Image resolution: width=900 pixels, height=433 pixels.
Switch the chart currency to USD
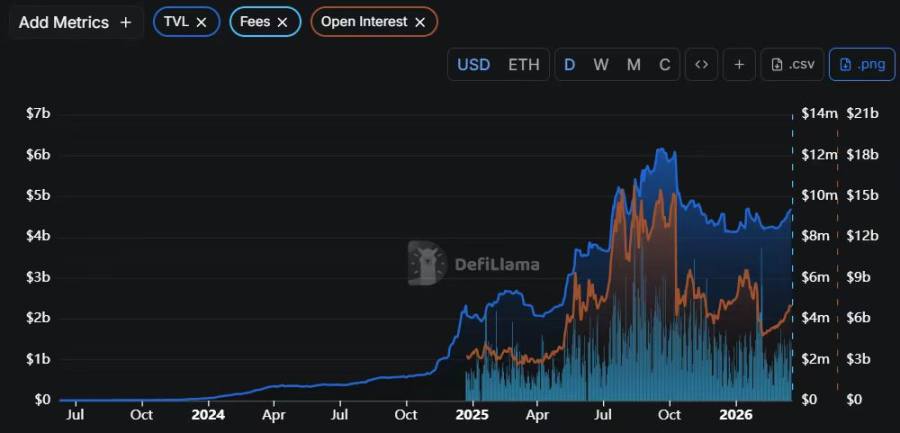coord(473,64)
